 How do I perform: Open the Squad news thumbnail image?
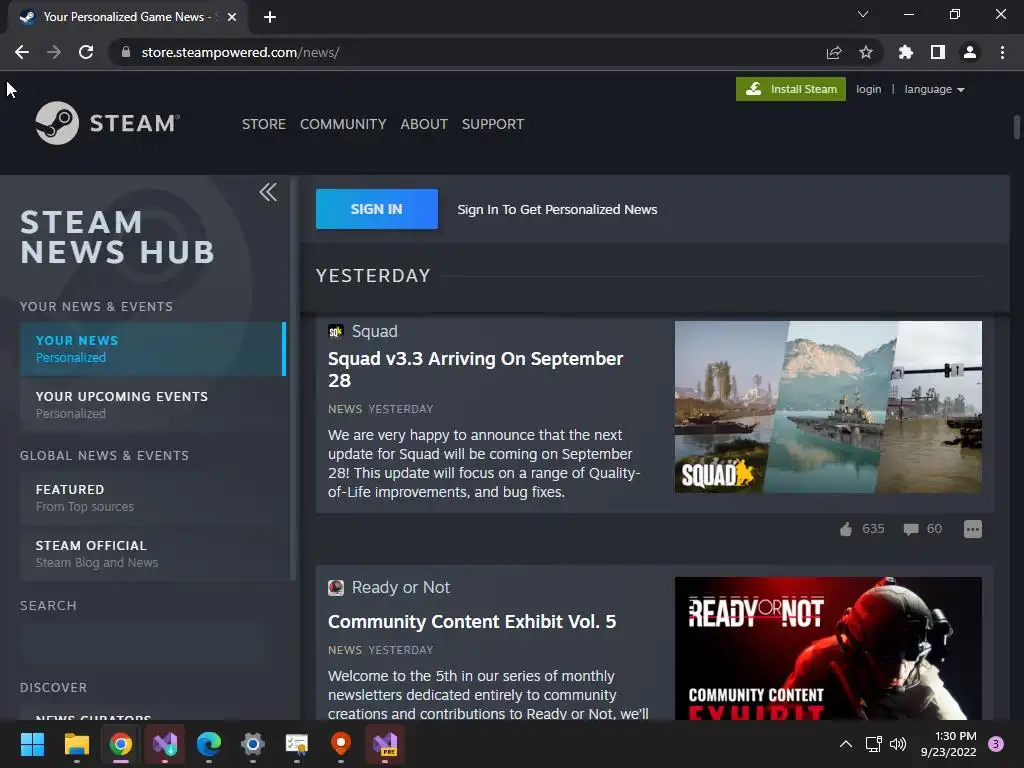pyautogui.click(x=828, y=407)
